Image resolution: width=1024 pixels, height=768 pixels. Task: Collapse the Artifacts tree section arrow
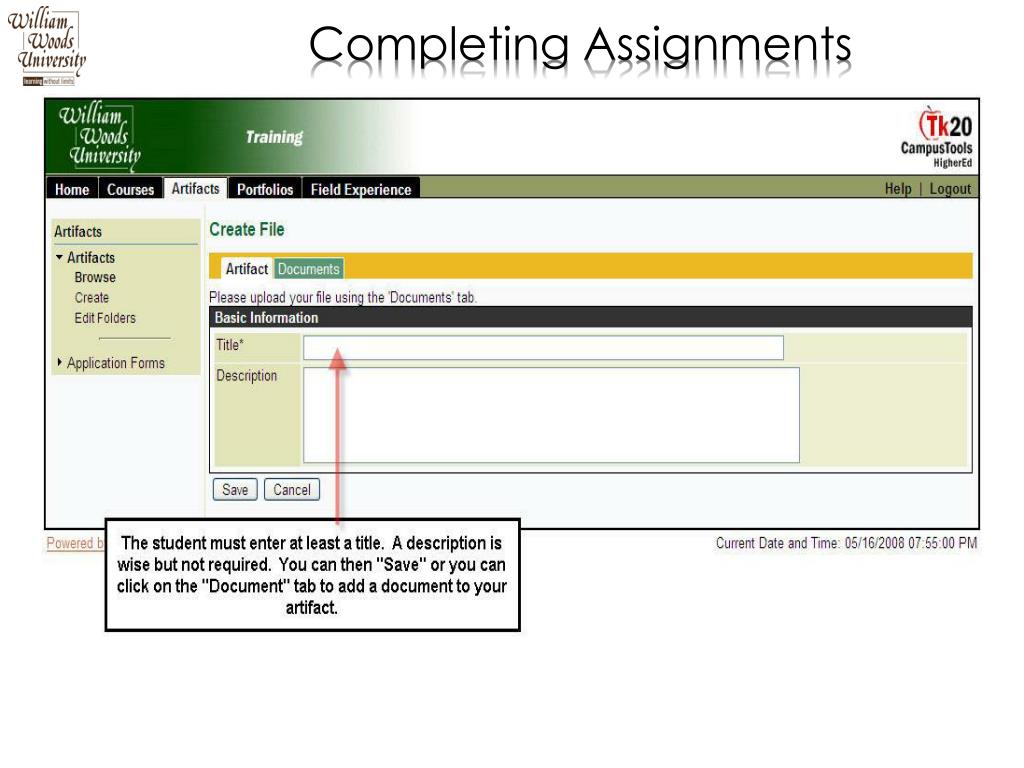pyautogui.click(x=59, y=257)
